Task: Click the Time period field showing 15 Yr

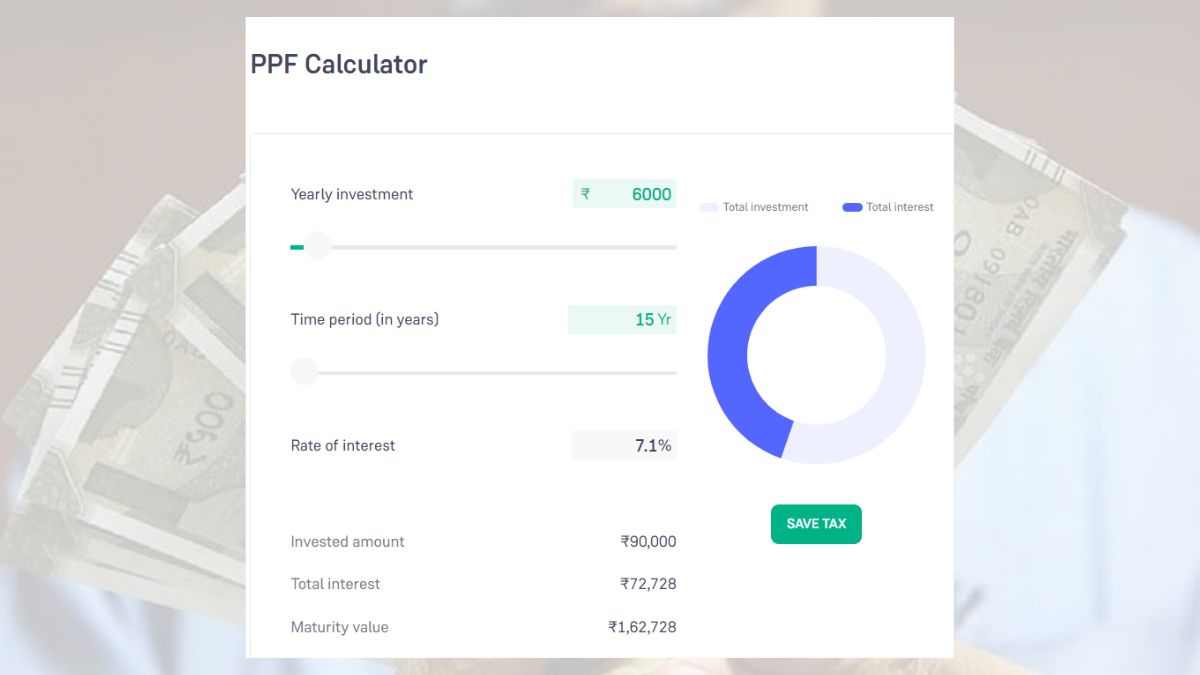Action: [x=623, y=320]
